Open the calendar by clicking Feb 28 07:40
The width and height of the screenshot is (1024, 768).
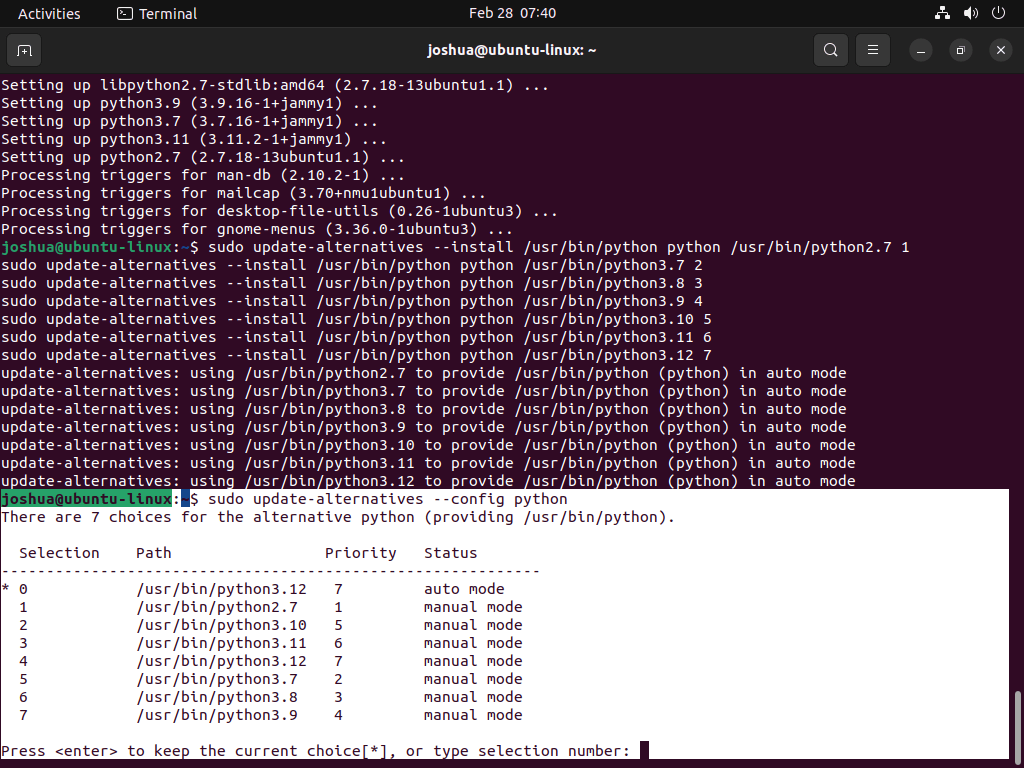[512, 13]
